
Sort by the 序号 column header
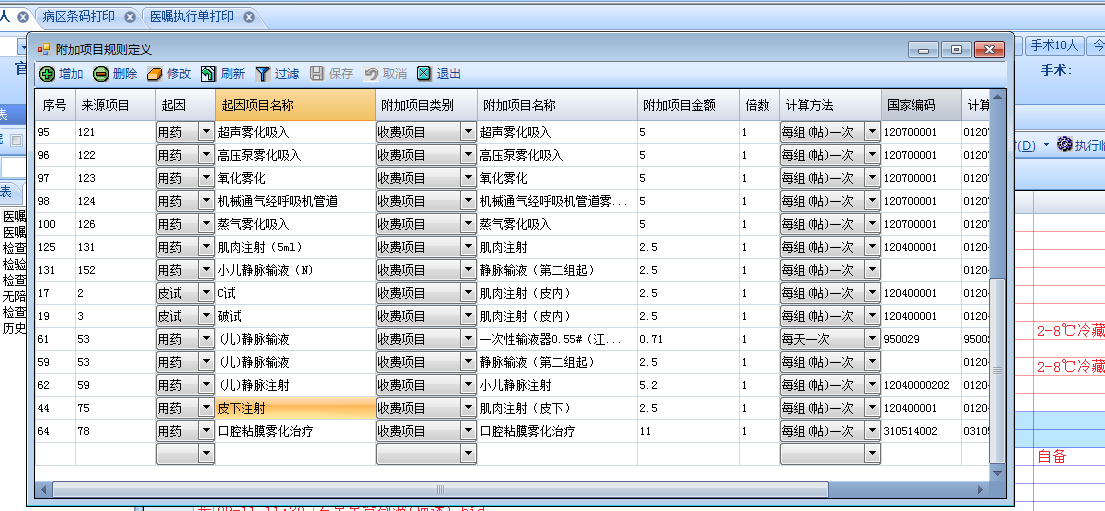[55, 105]
